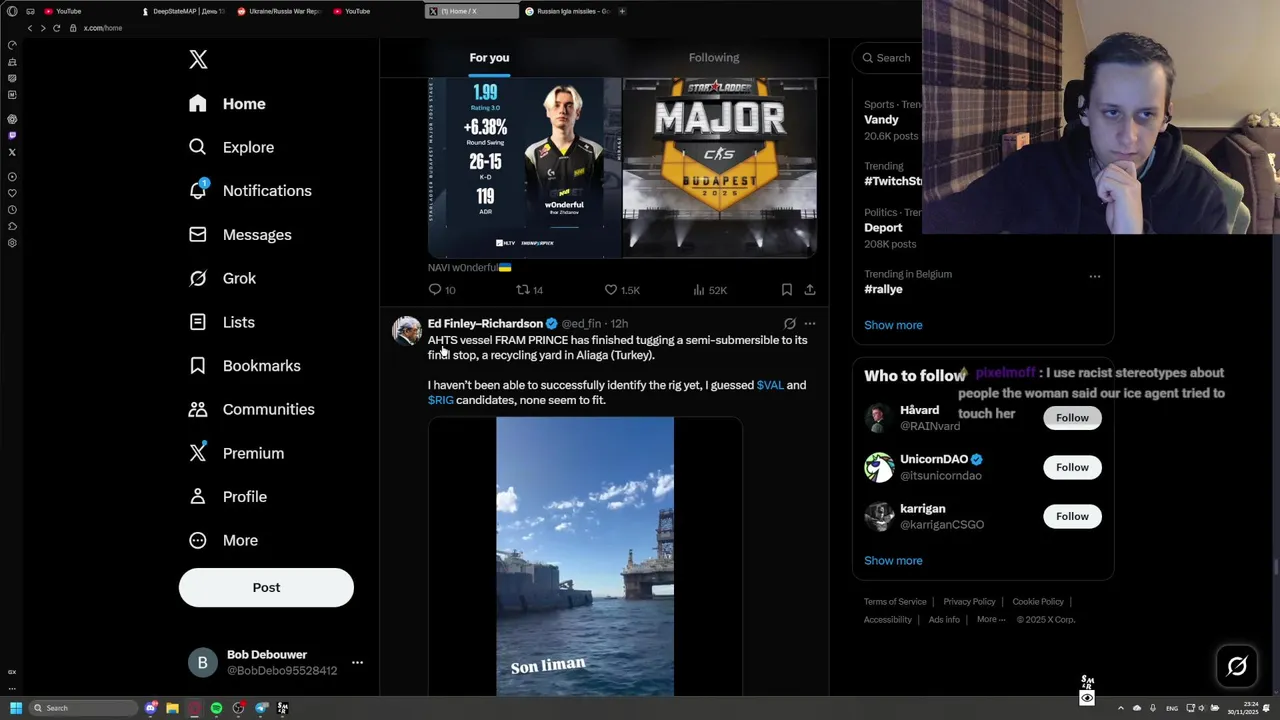Open Ed Finley-Richardson profile name
This screenshot has height=720, width=1280.
click(485, 324)
